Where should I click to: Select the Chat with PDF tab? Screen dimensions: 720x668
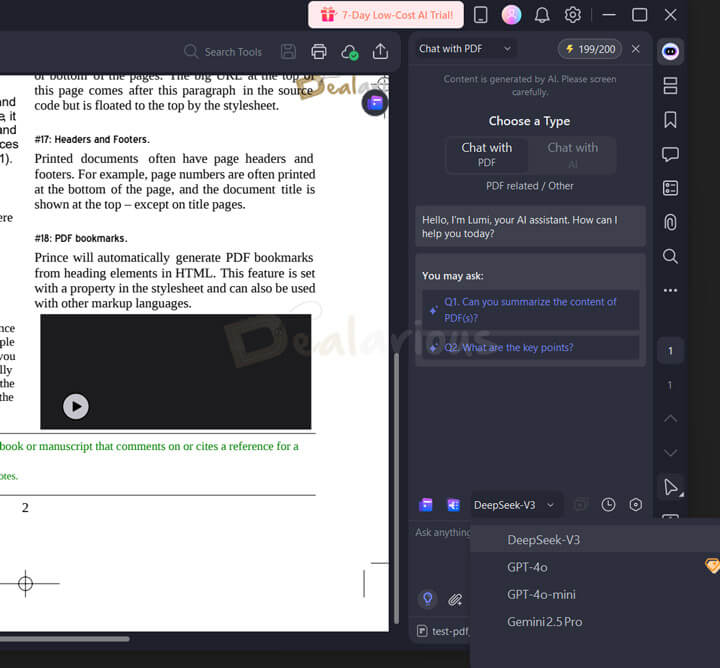tap(487, 155)
